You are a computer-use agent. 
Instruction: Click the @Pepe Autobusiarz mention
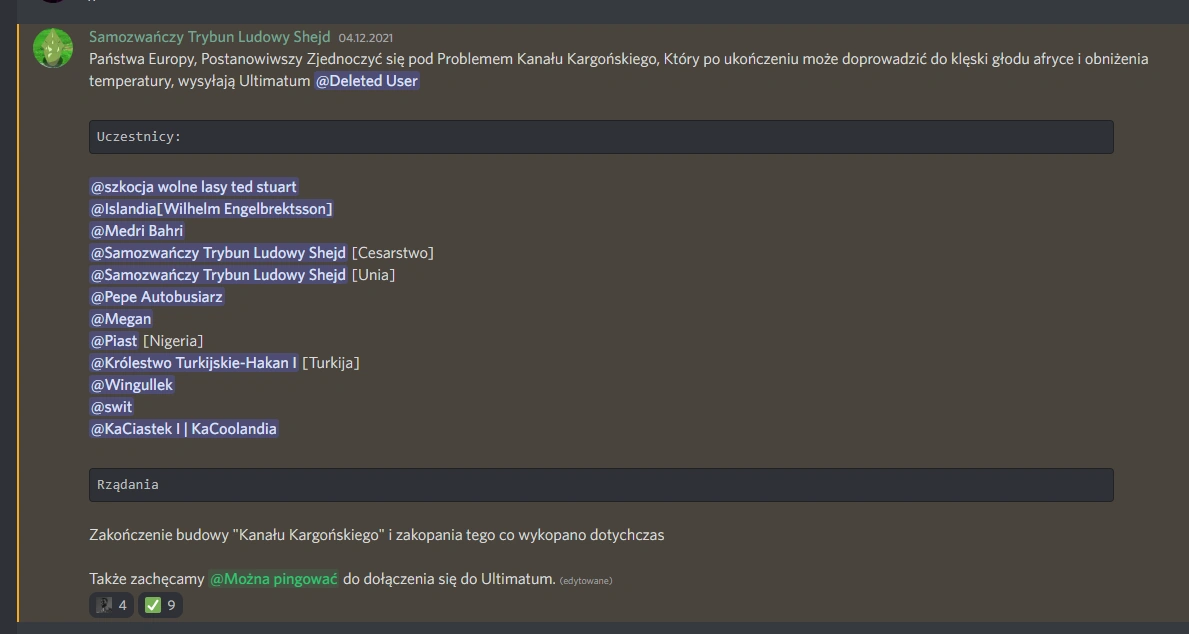point(157,297)
